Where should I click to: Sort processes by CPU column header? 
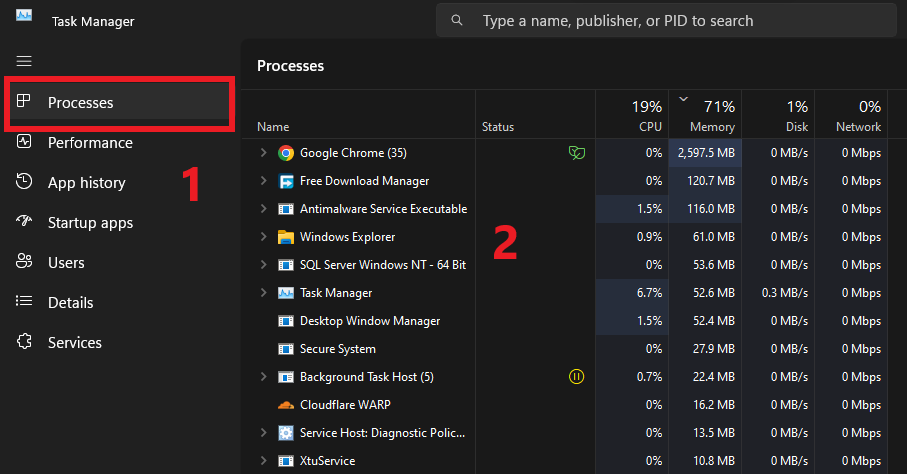coord(632,116)
